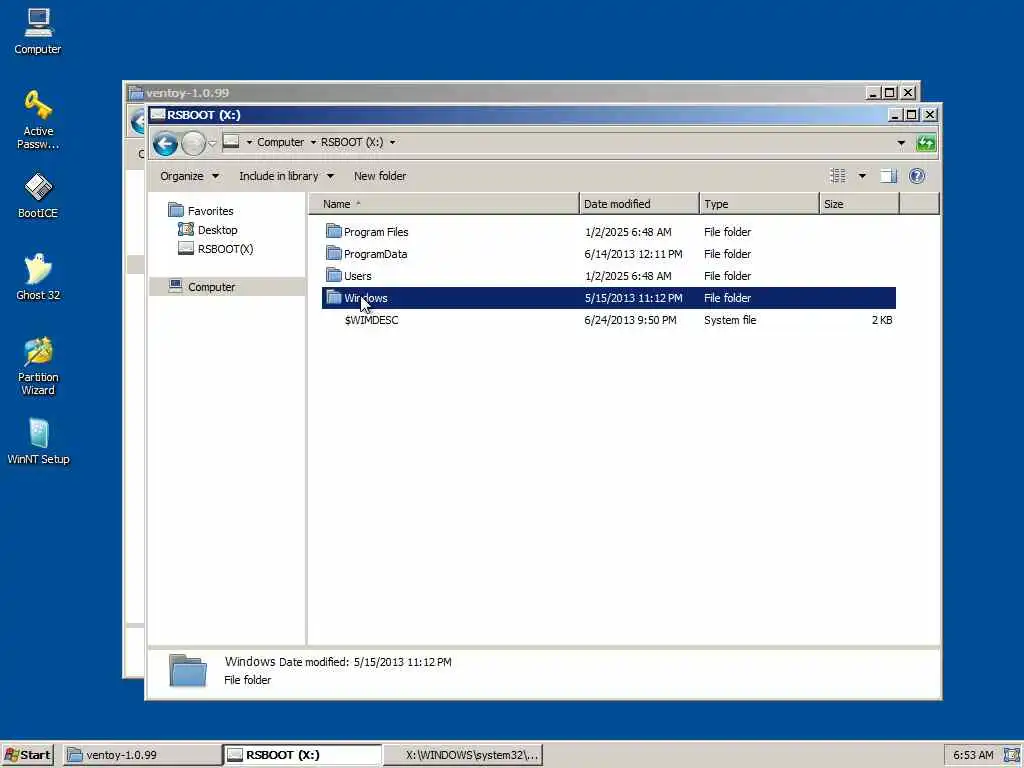Click the Start button
Screen dimensions: 1024x768
[27, 755]
